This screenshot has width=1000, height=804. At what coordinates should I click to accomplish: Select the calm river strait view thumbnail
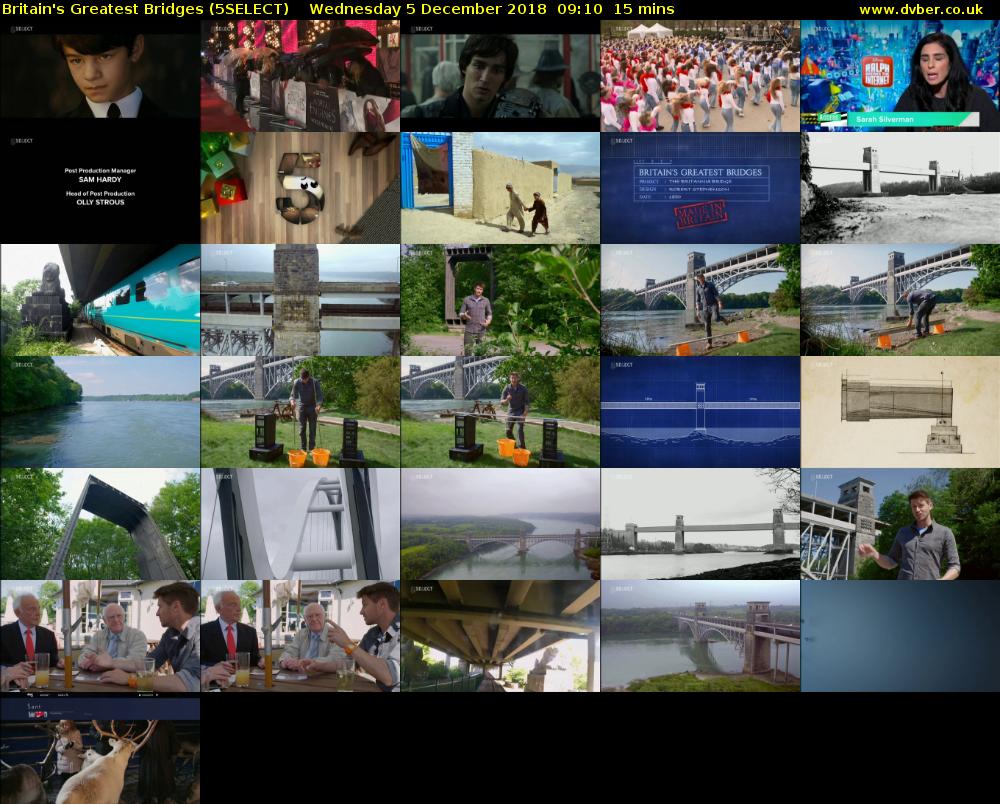[100, 412]
